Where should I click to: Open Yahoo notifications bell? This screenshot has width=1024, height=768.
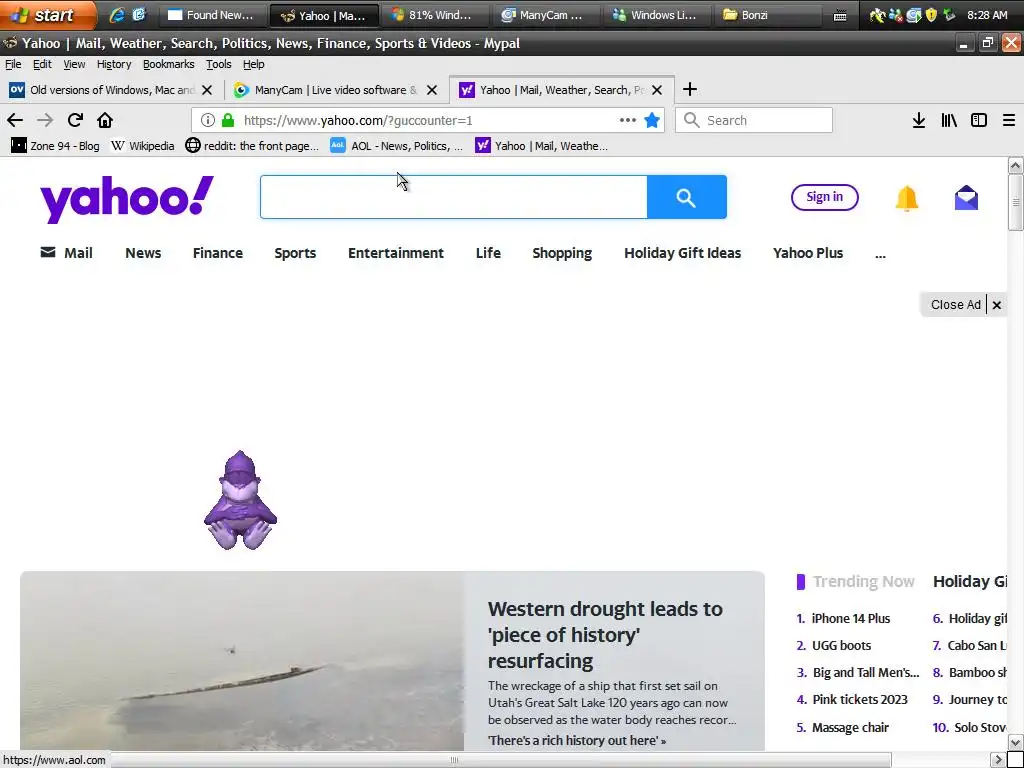[906, 198]
